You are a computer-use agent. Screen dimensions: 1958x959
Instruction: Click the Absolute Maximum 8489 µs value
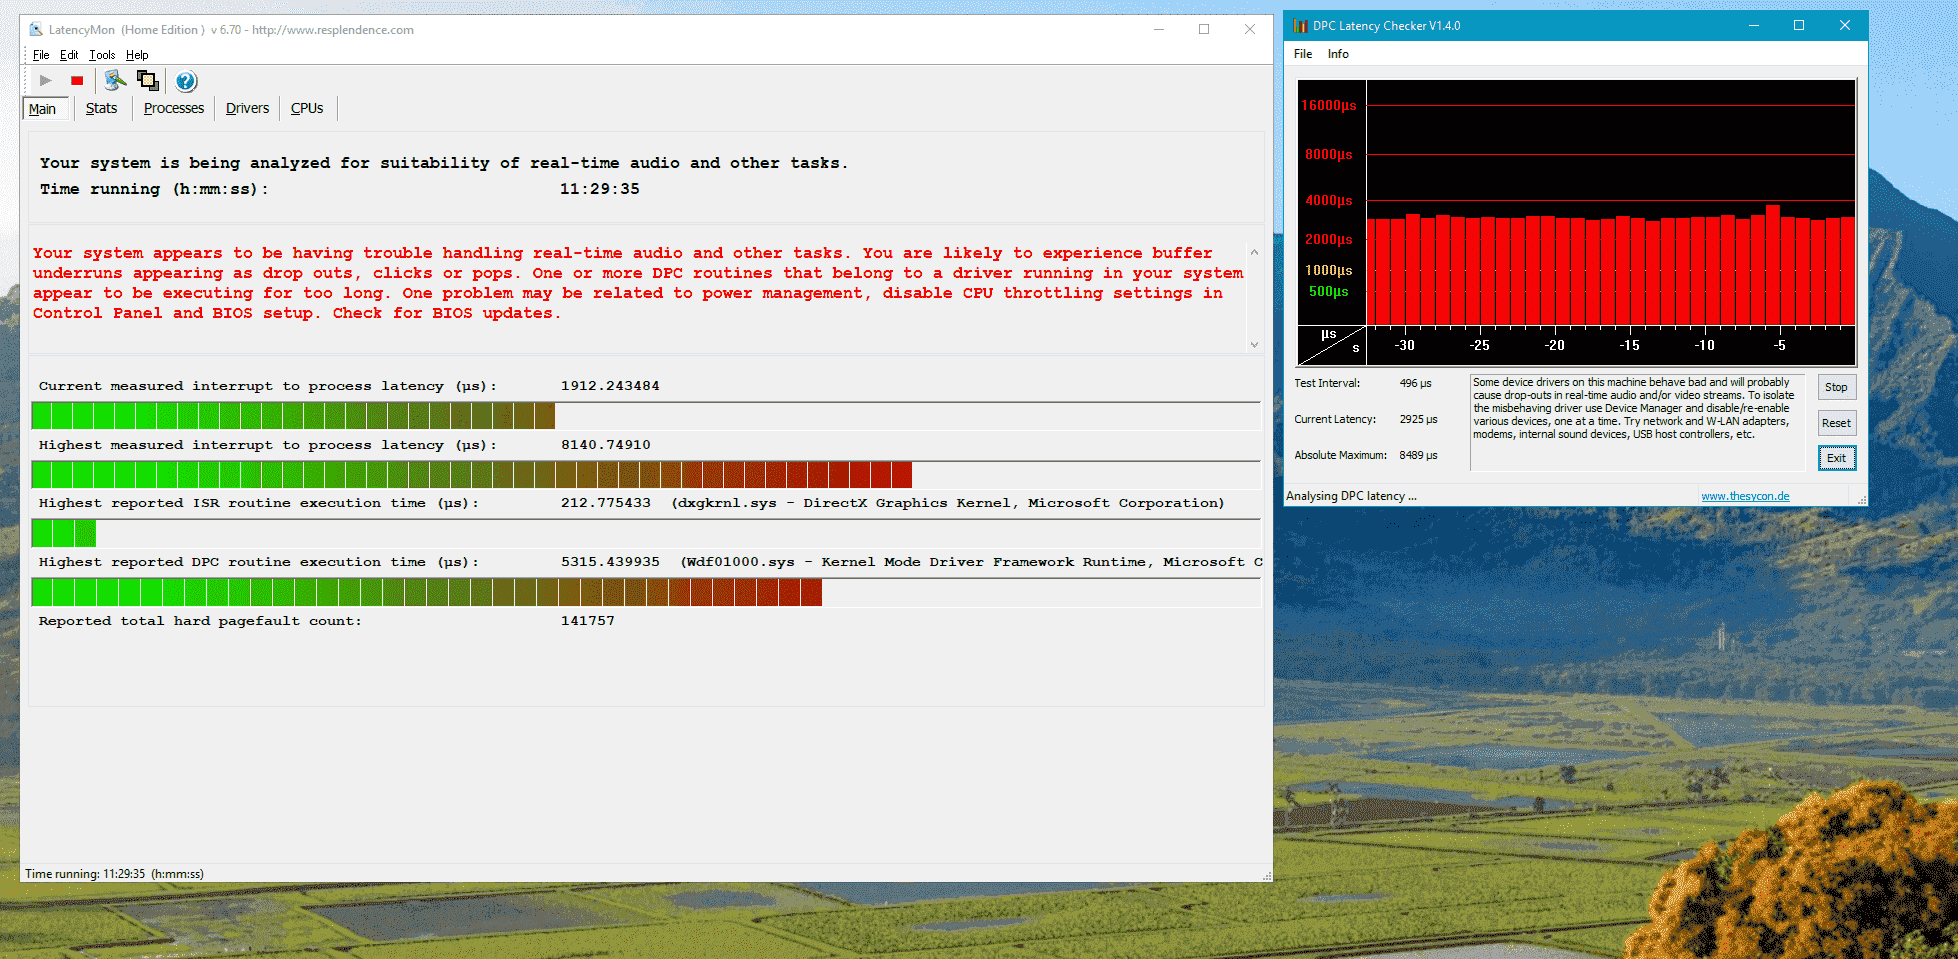[x=1418, y=455]
